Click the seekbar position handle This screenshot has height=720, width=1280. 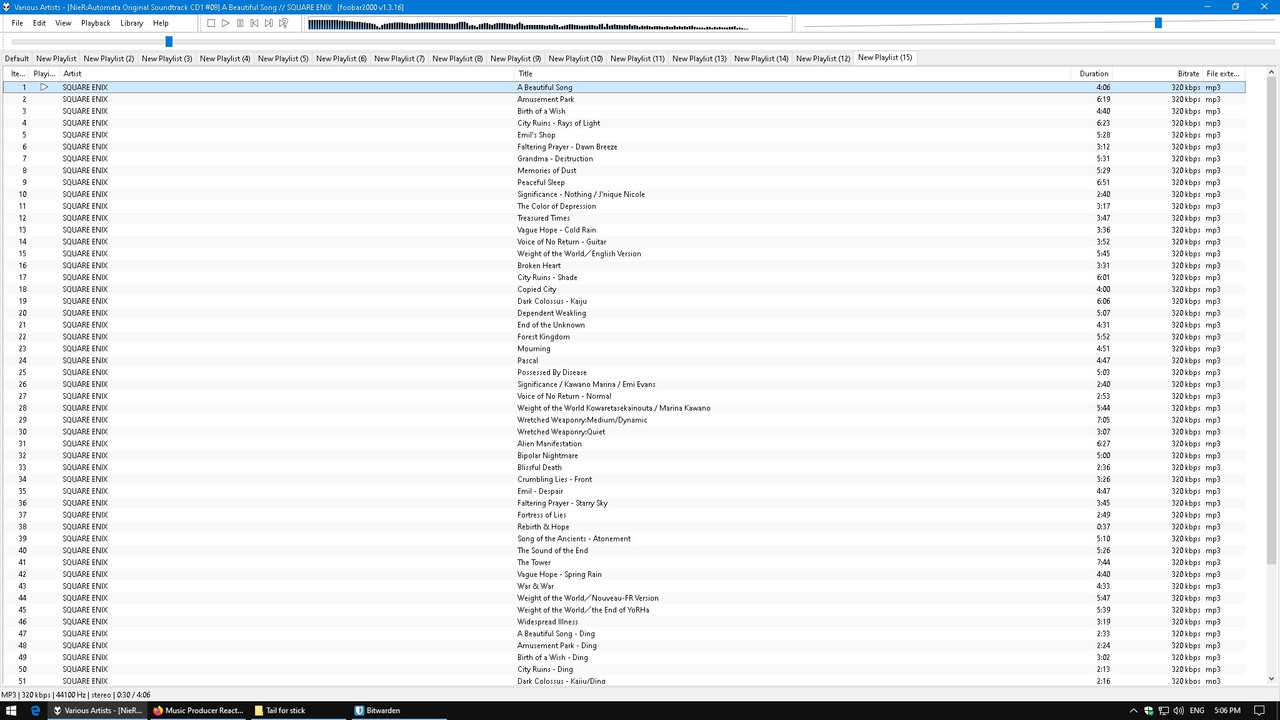click(169, 41)
